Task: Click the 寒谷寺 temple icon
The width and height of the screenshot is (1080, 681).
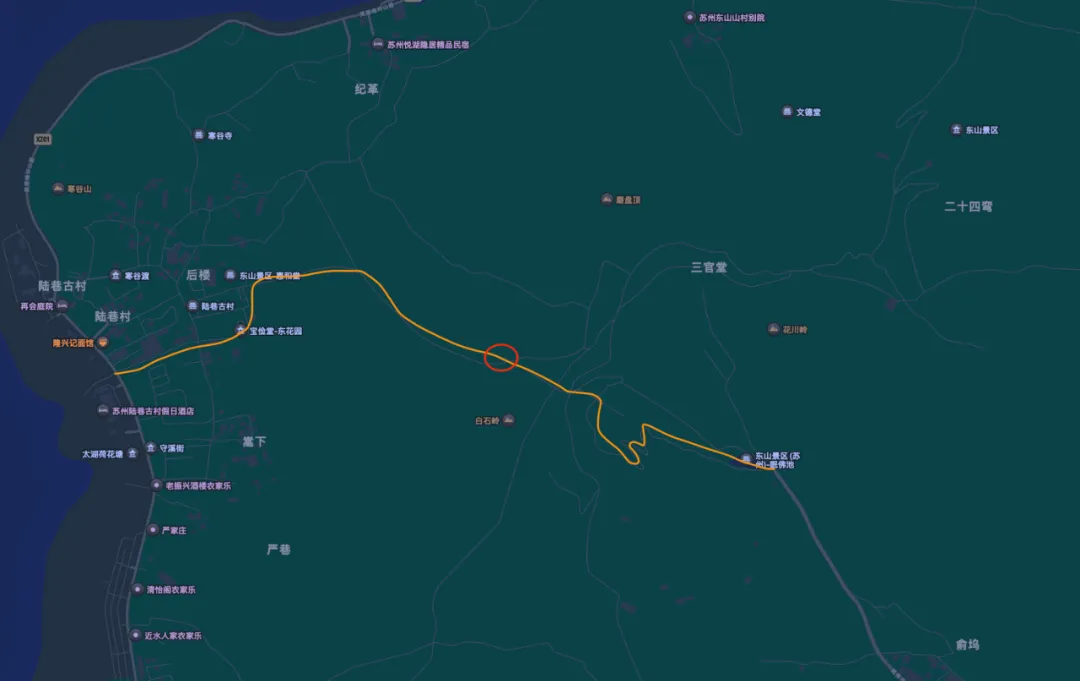Action: (198, 135)
